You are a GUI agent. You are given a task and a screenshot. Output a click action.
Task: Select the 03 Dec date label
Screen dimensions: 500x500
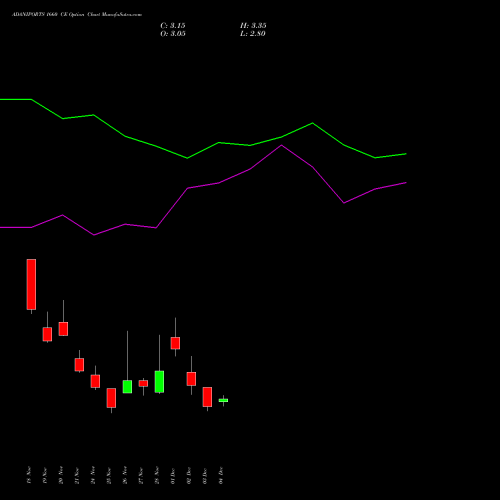click(x=205, y=475)
